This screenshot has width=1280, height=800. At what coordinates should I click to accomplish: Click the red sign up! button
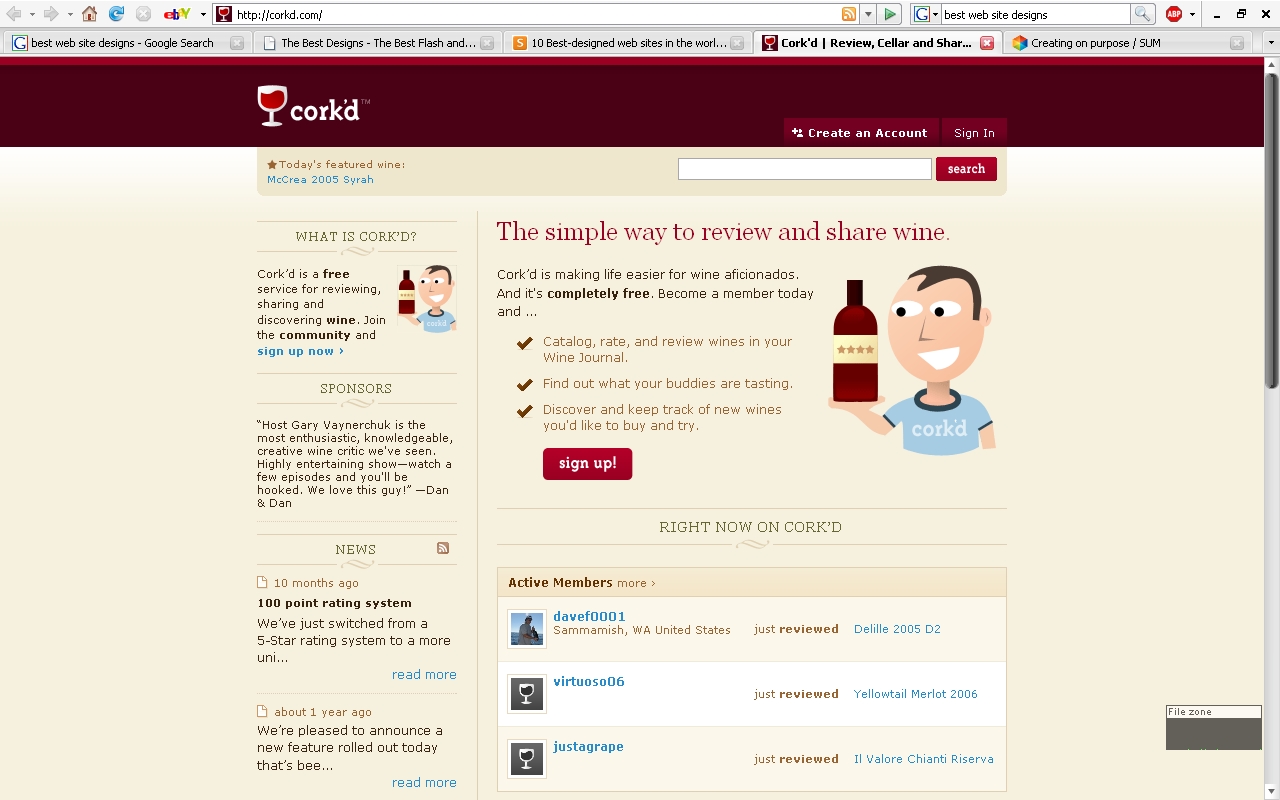click(x=587, y=463)
